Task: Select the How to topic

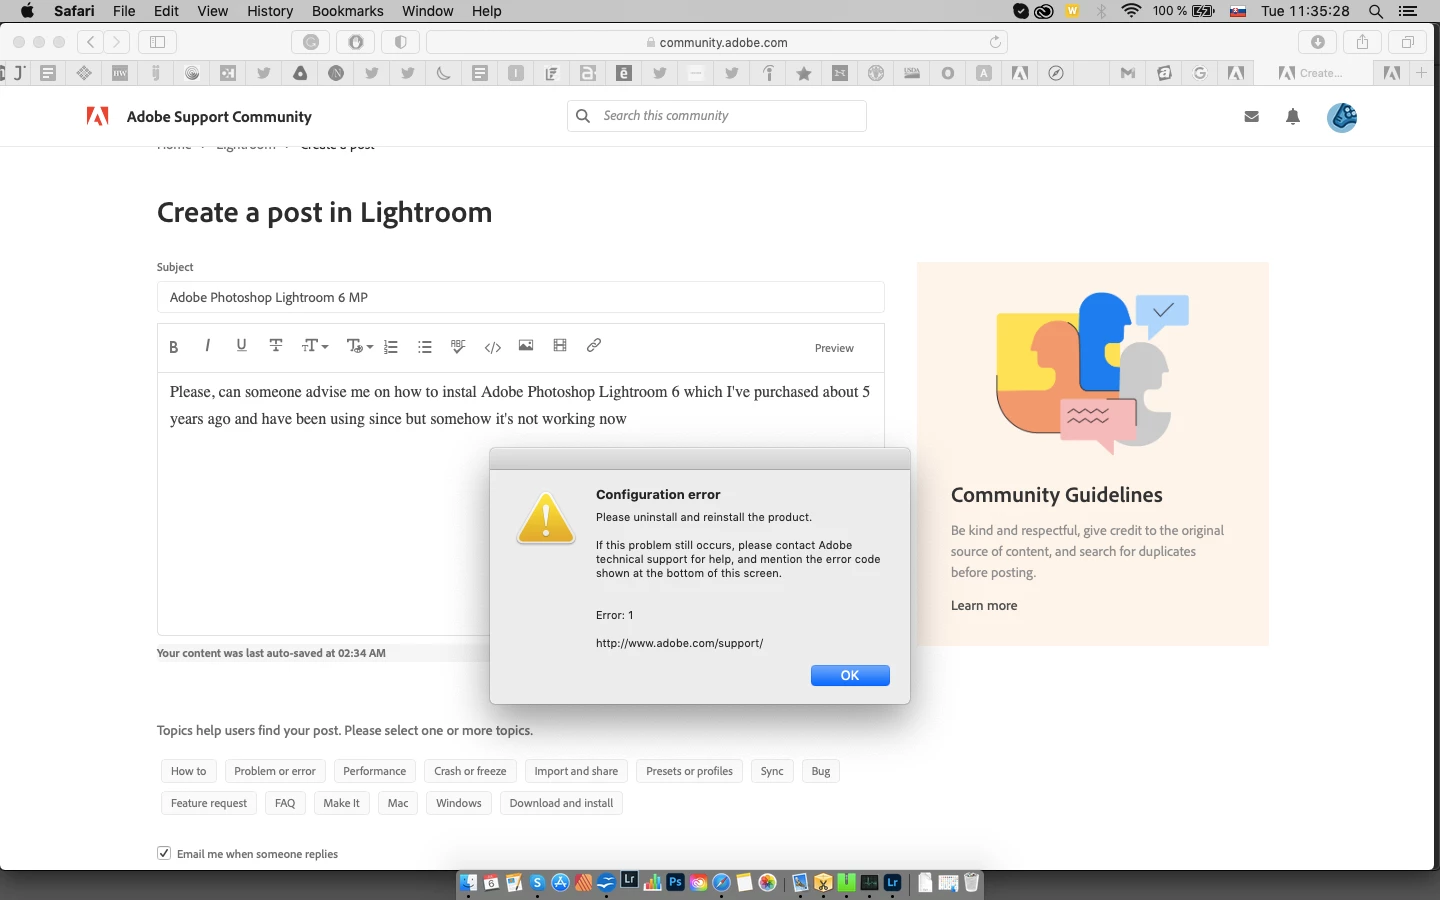Action: pyautogui.click(x=188, y=771)
